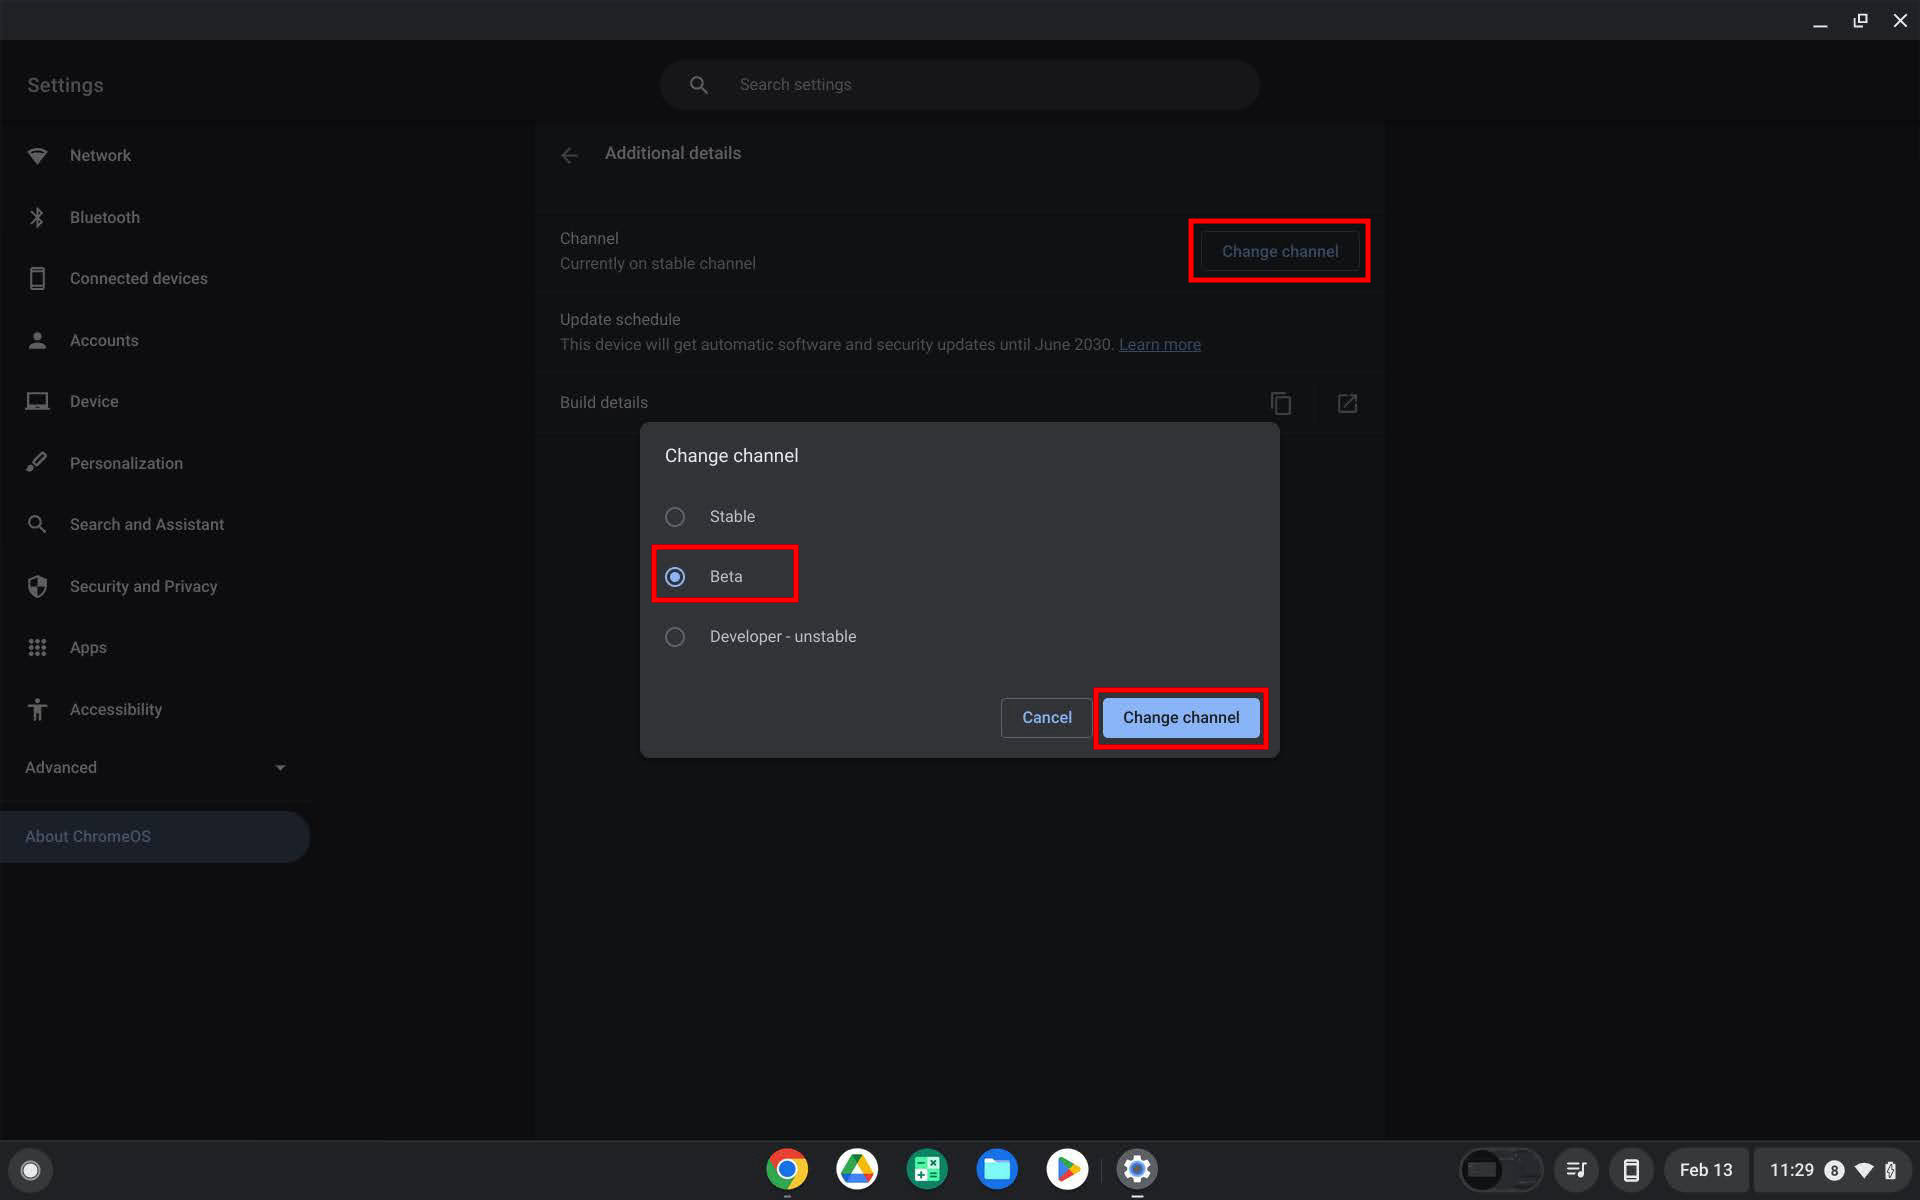This screenshot has height=1200, width=1920.
Task: Launch Google Play Store icon
Action: click(x=1066, y=1170)
